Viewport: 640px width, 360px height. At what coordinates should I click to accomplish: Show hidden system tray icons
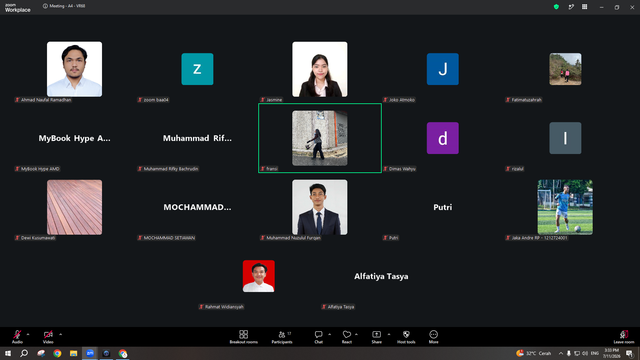pos(561,353)
